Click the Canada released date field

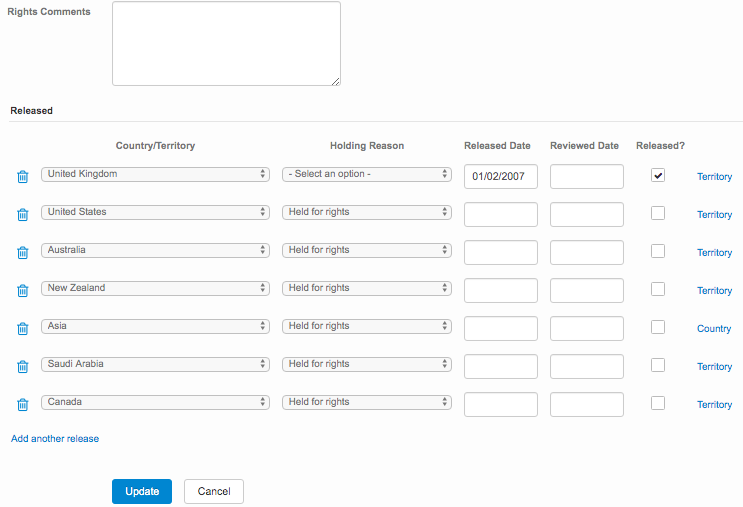(x=501, y=404)
